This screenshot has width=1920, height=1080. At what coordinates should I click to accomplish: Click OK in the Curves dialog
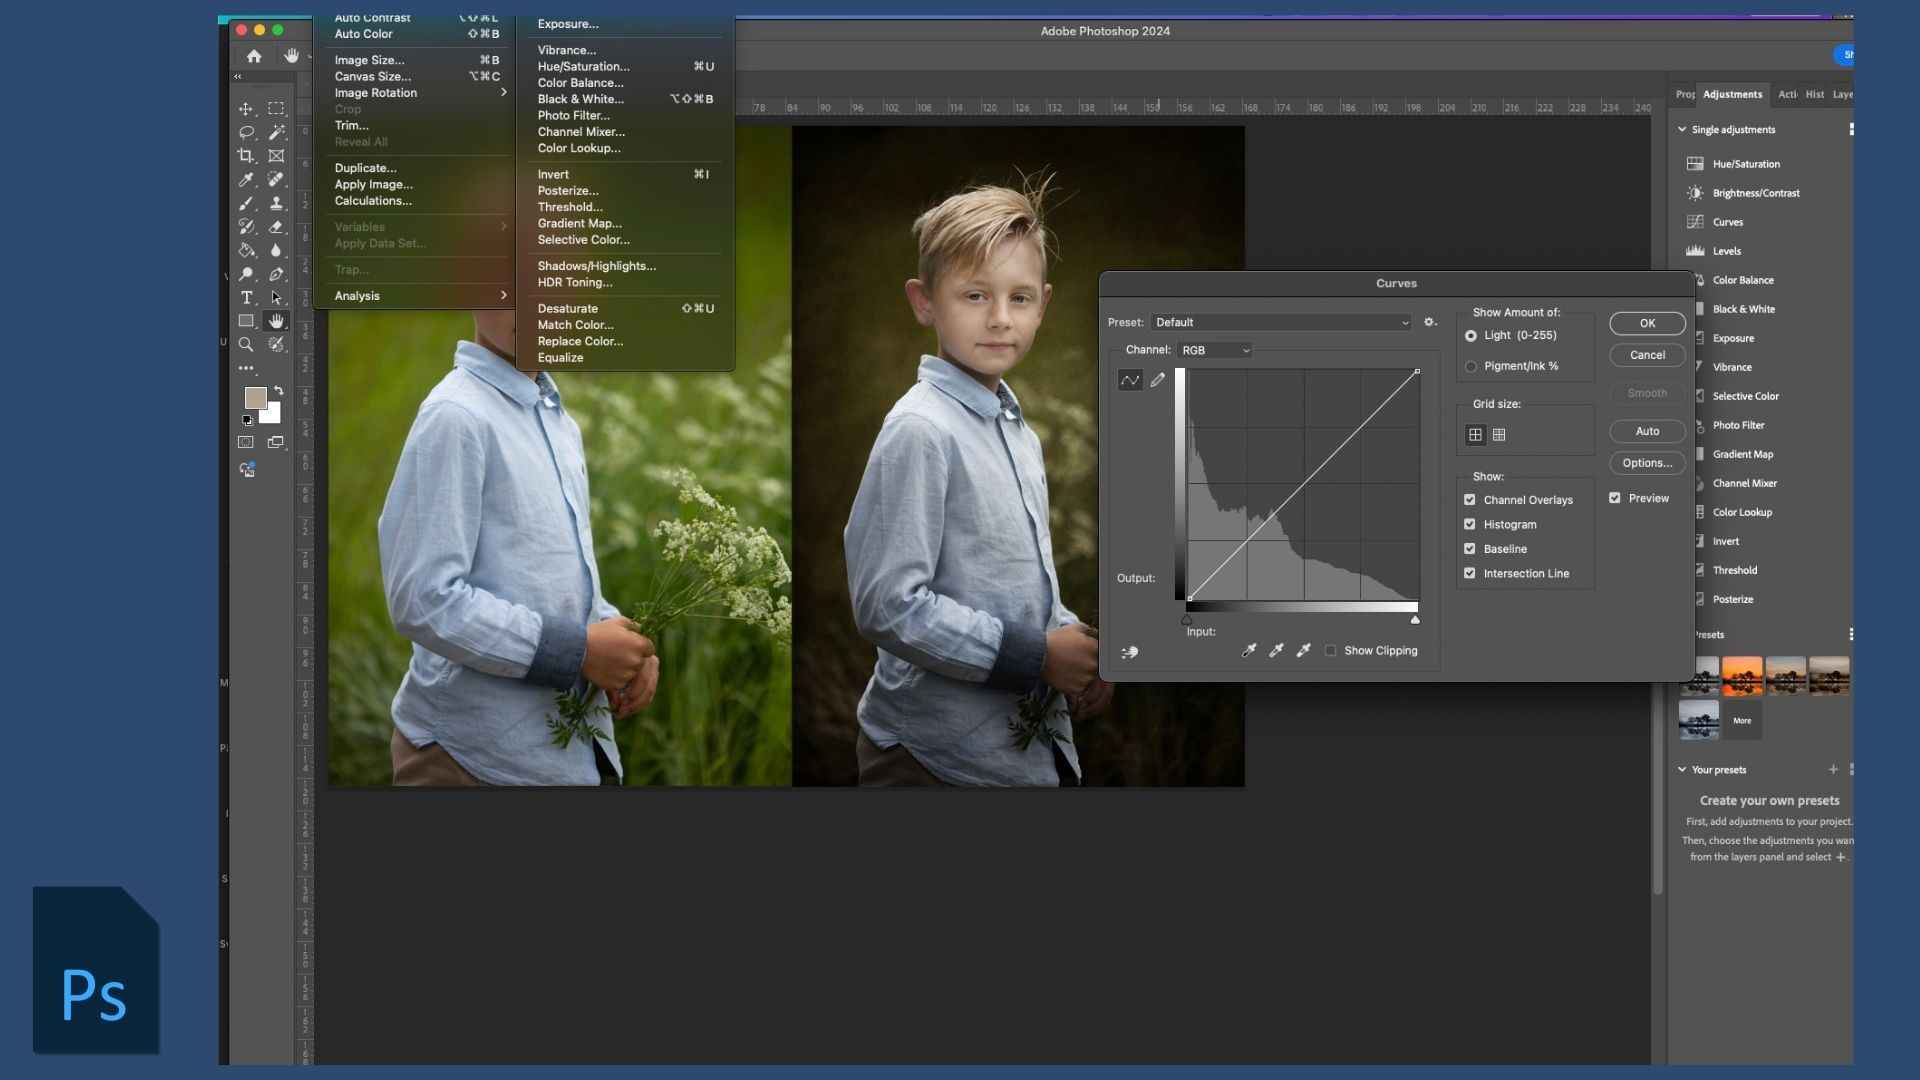click(x=1647, y=324)
